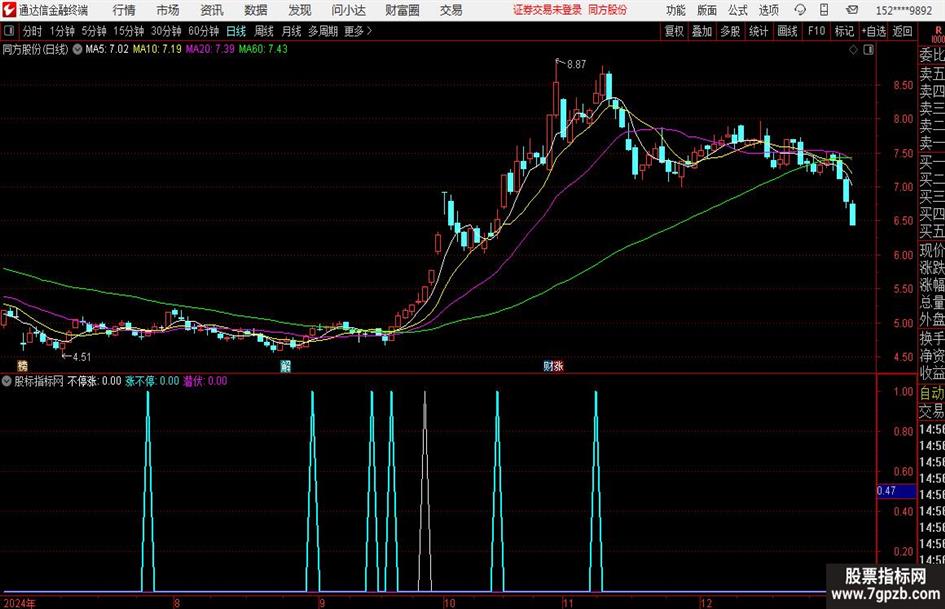Open the F10 company info
Screen dimensions: 945x609
pos(816,31)
